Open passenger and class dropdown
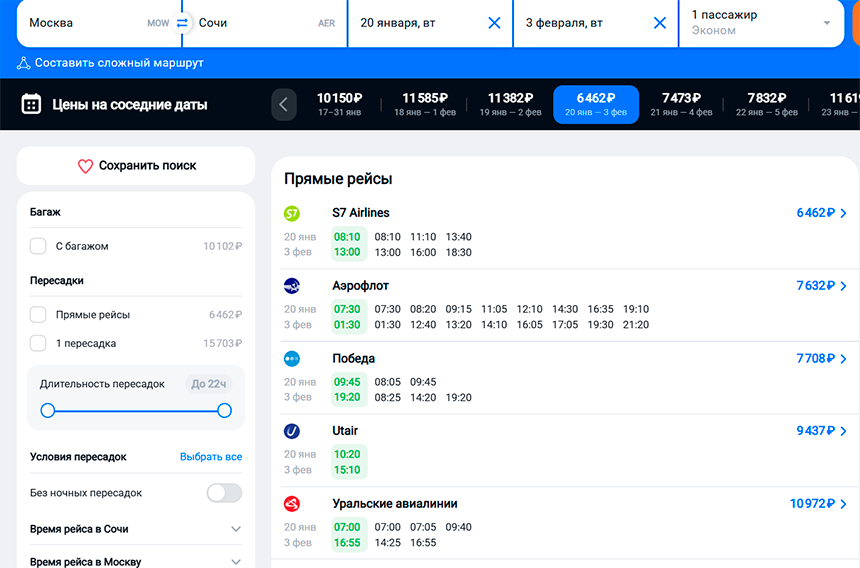 pos(826,23)
